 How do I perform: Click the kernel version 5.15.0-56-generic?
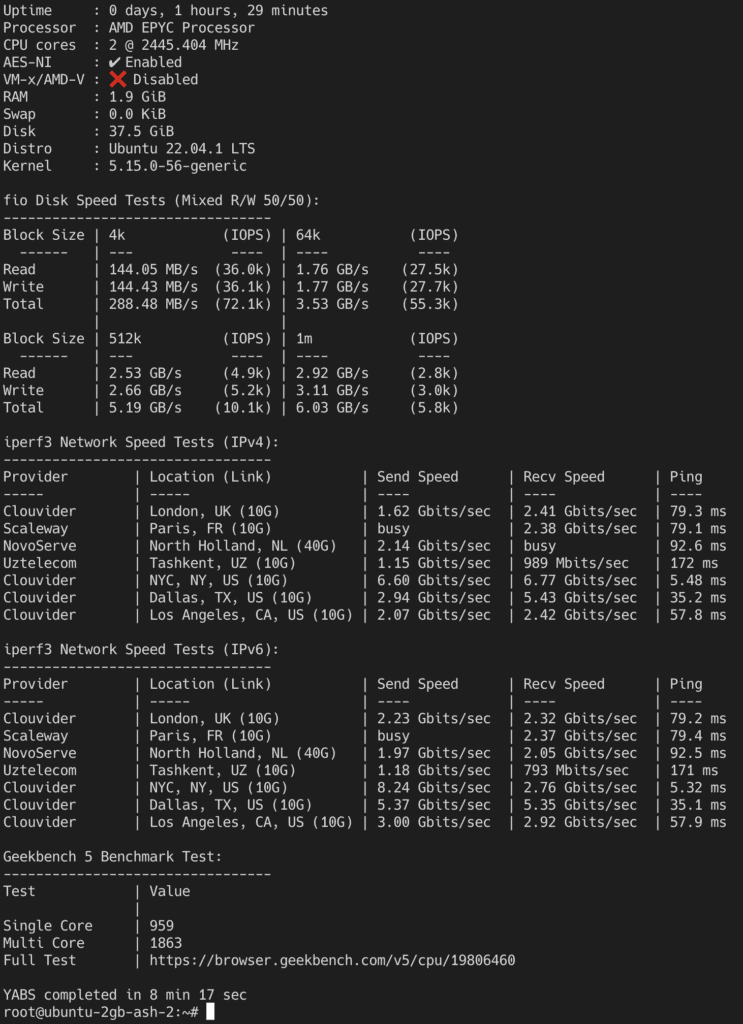[178, 166]
